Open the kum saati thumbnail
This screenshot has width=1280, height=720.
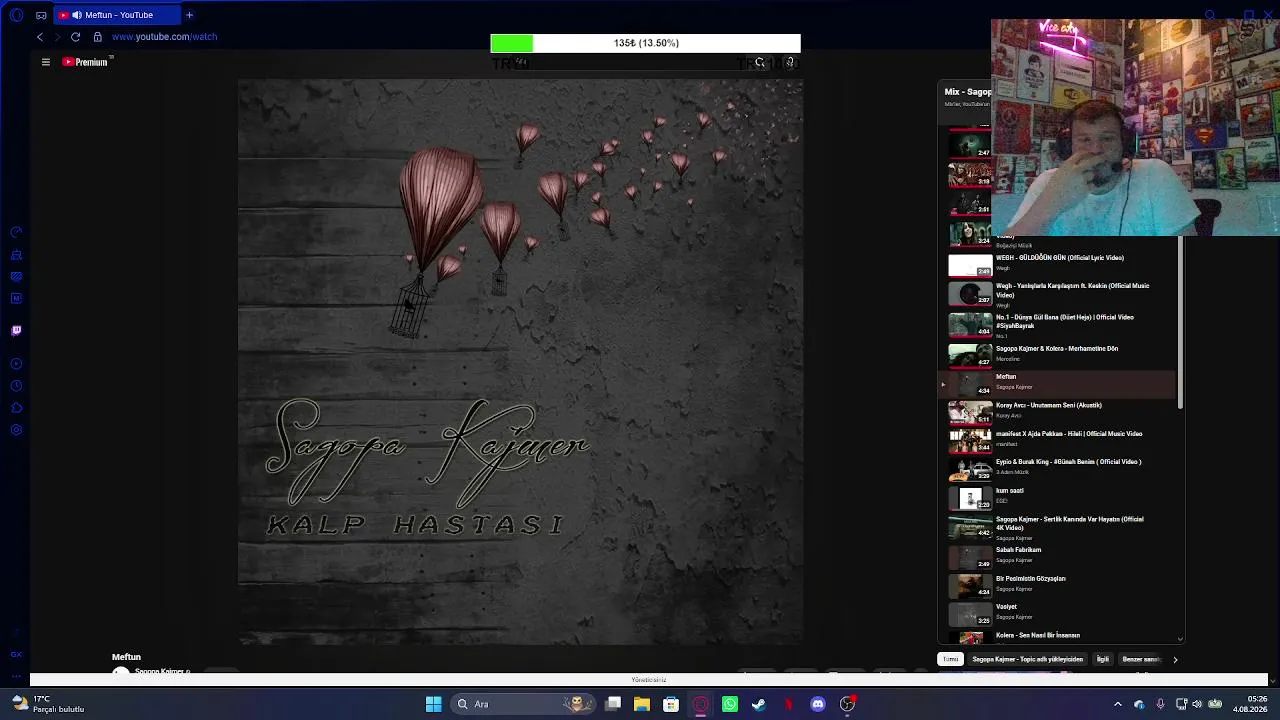970,497
